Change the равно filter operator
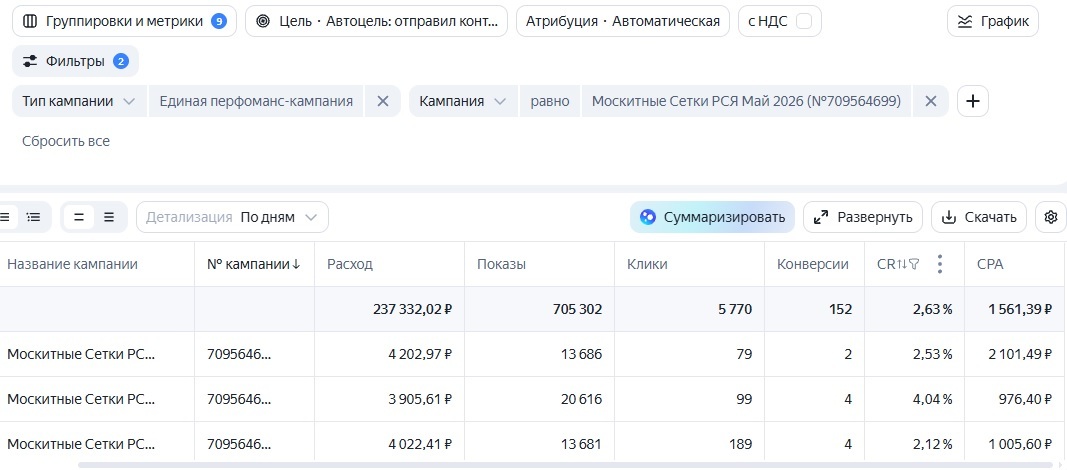The width and height of the screenshot is (1067, 470). [x=550, y=101]
